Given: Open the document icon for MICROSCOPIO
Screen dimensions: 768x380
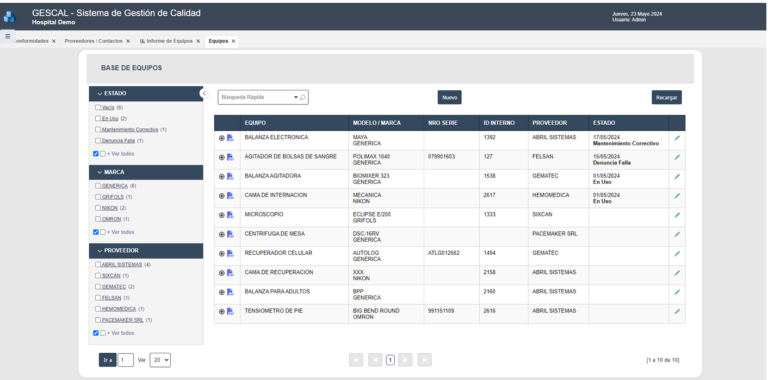Looking at the screenshot, I should (x=230, y=215).
